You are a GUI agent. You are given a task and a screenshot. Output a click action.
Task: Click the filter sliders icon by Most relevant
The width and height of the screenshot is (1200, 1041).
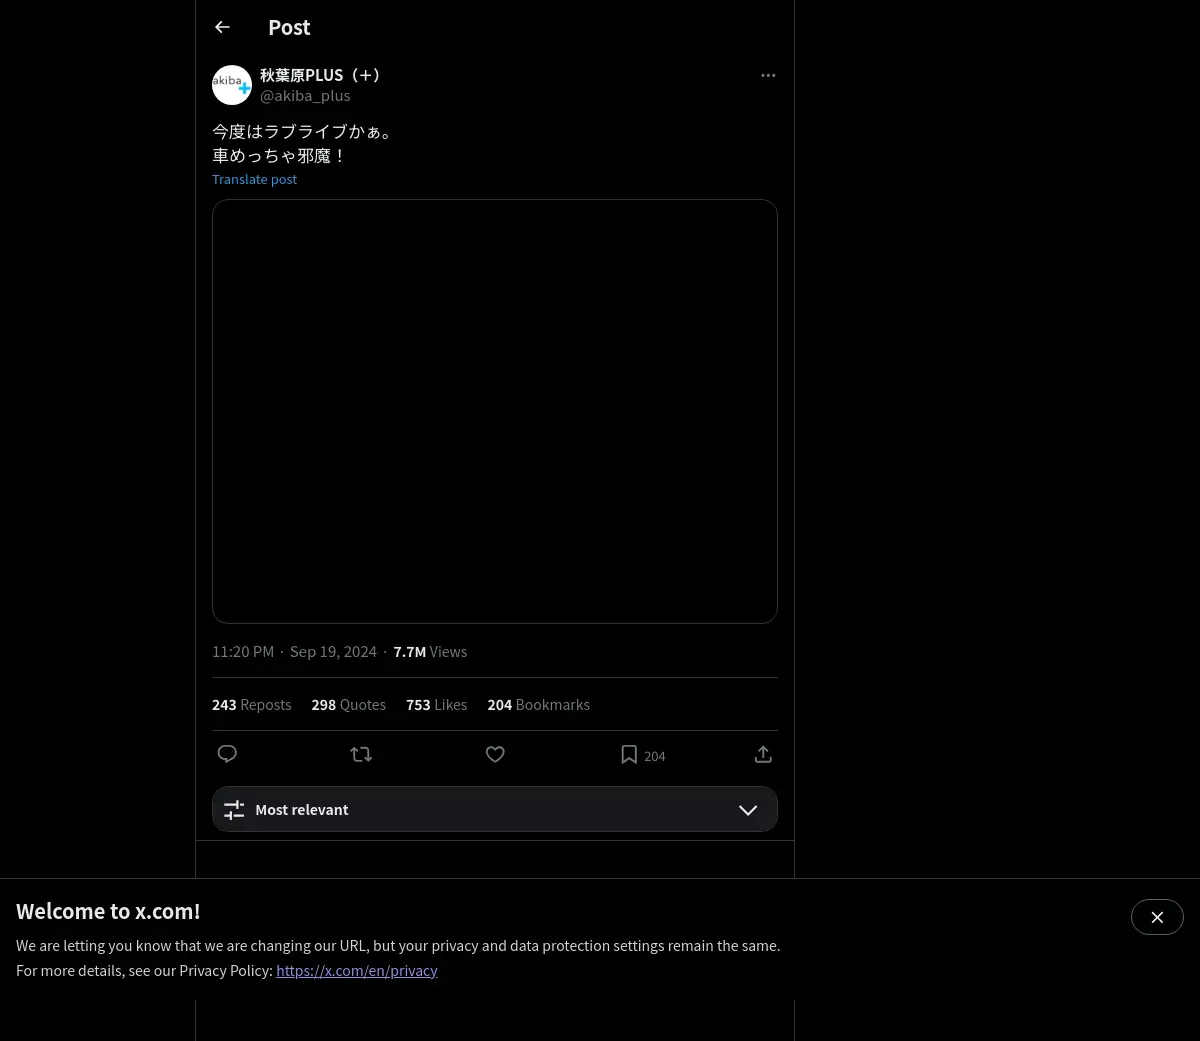coord(234,810)
